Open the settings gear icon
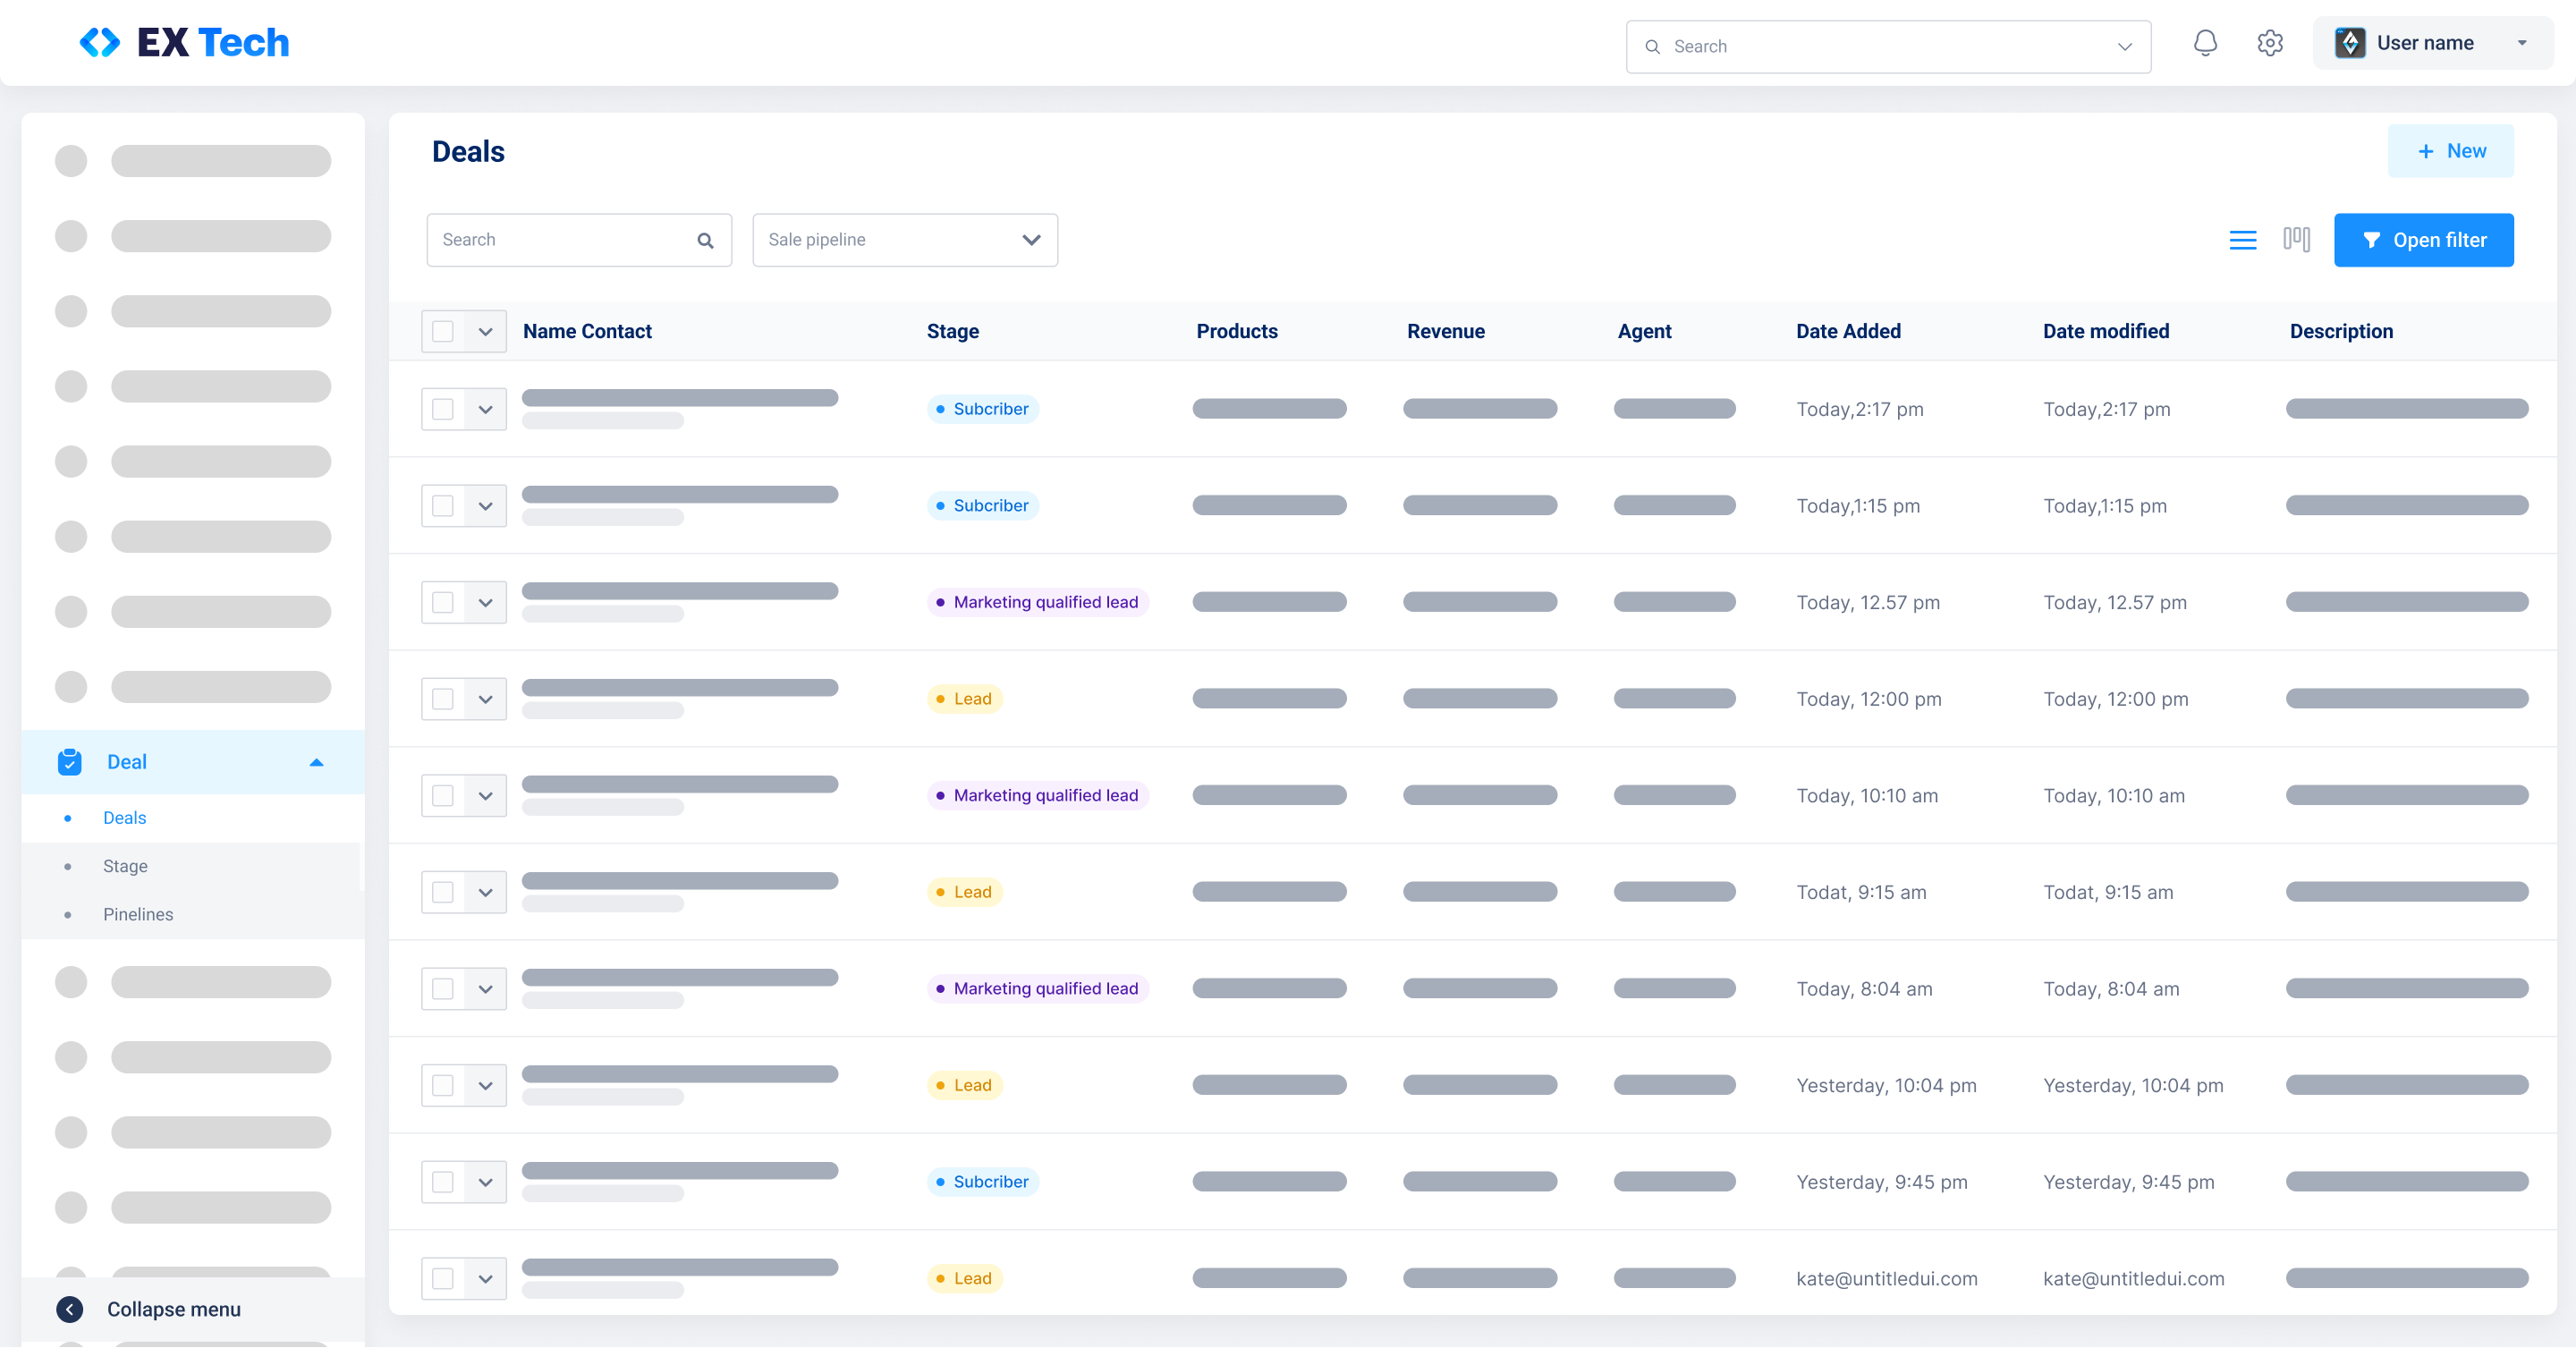 coord(2270,43)
